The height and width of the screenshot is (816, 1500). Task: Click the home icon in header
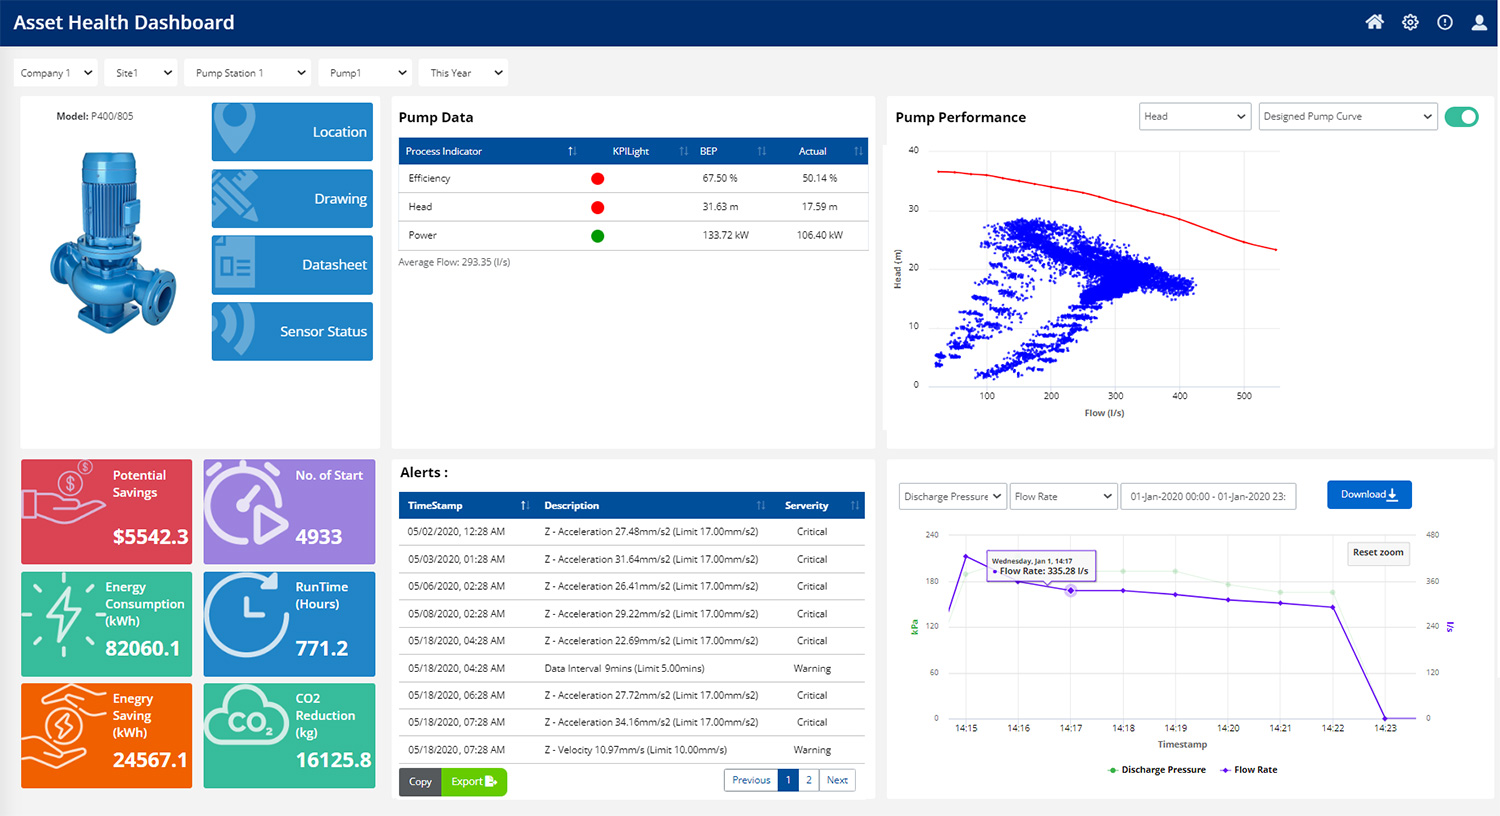1374,22
